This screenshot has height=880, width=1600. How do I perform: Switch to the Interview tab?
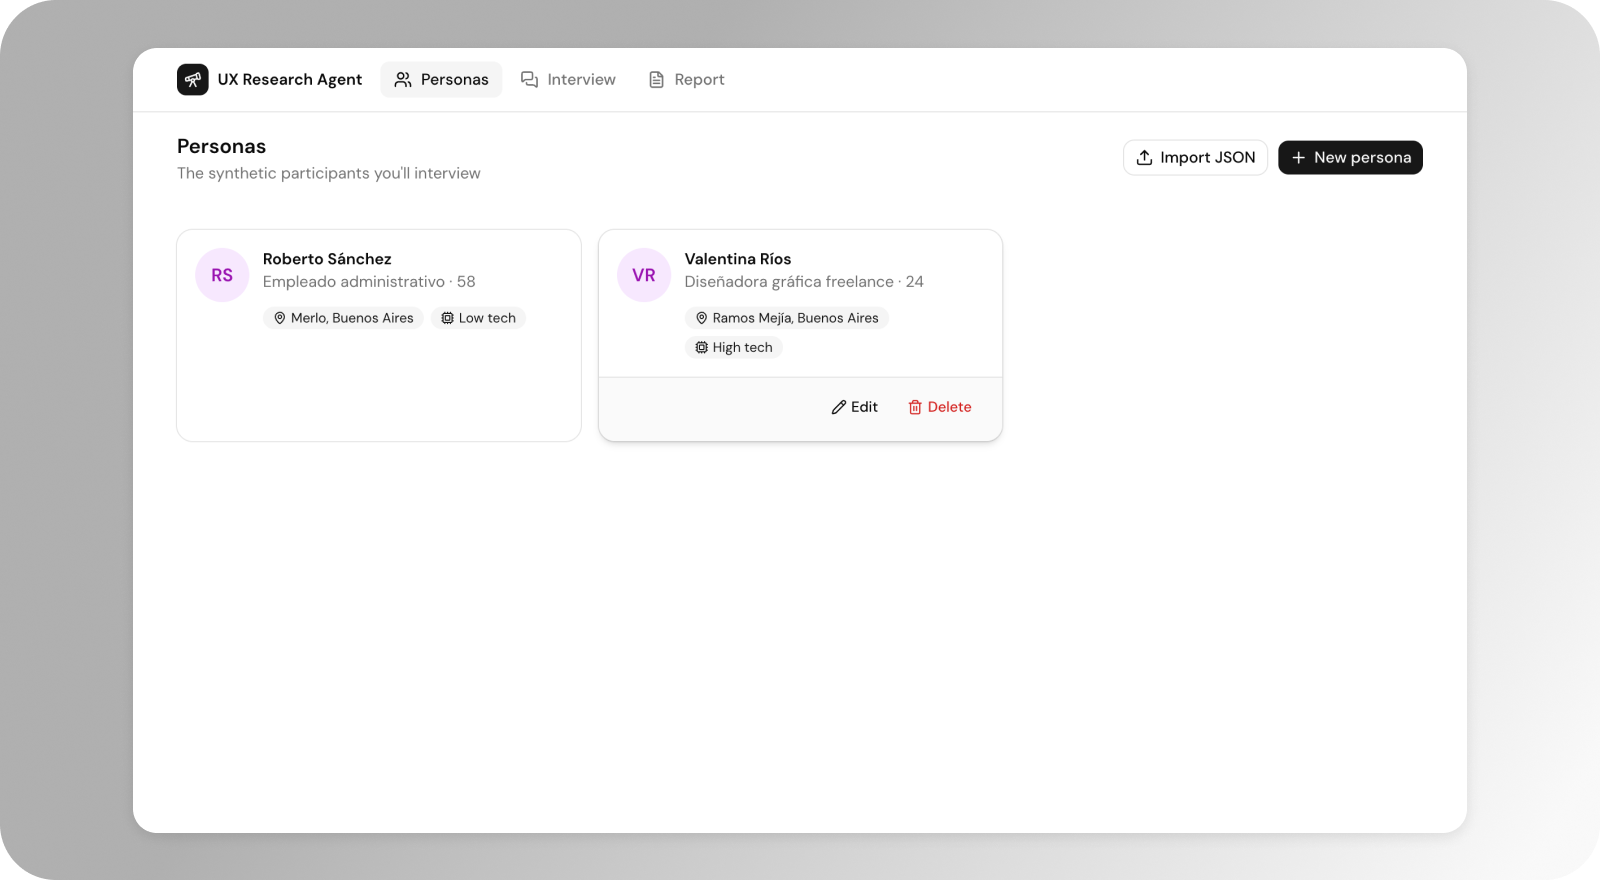click(568, 79)
